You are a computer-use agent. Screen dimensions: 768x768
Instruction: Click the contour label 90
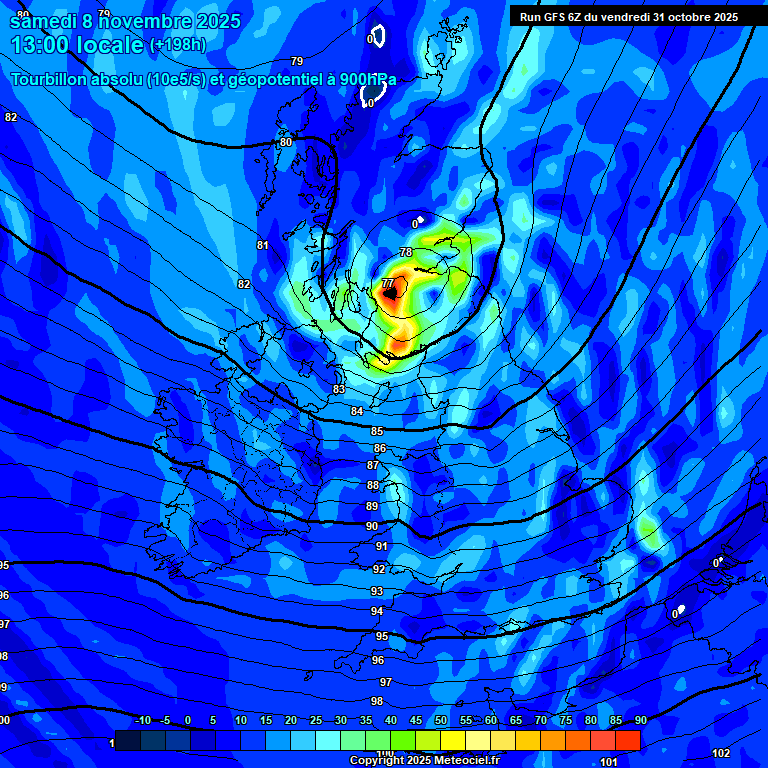pos(372,526)
